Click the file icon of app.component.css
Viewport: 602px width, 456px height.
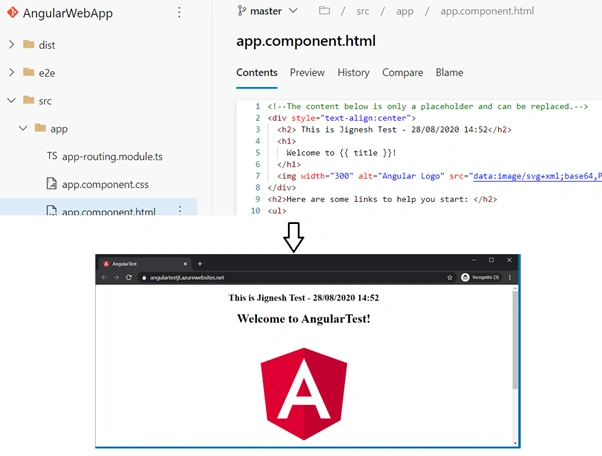[x=51, y=184]
